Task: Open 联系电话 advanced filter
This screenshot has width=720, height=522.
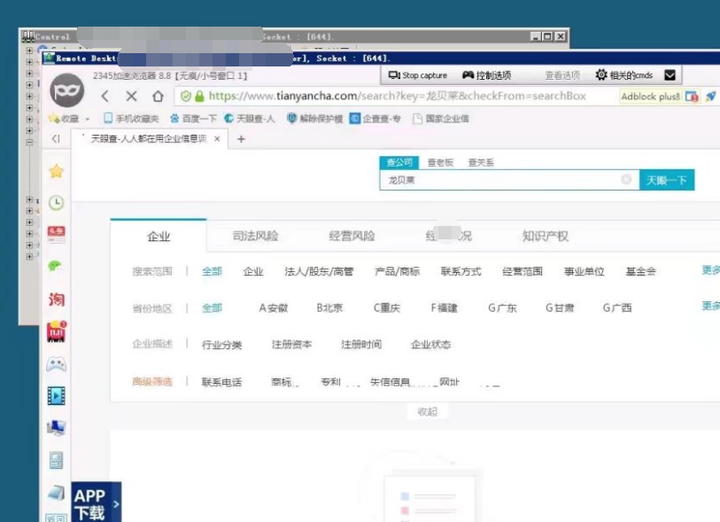Action: (x=222, y=382)
